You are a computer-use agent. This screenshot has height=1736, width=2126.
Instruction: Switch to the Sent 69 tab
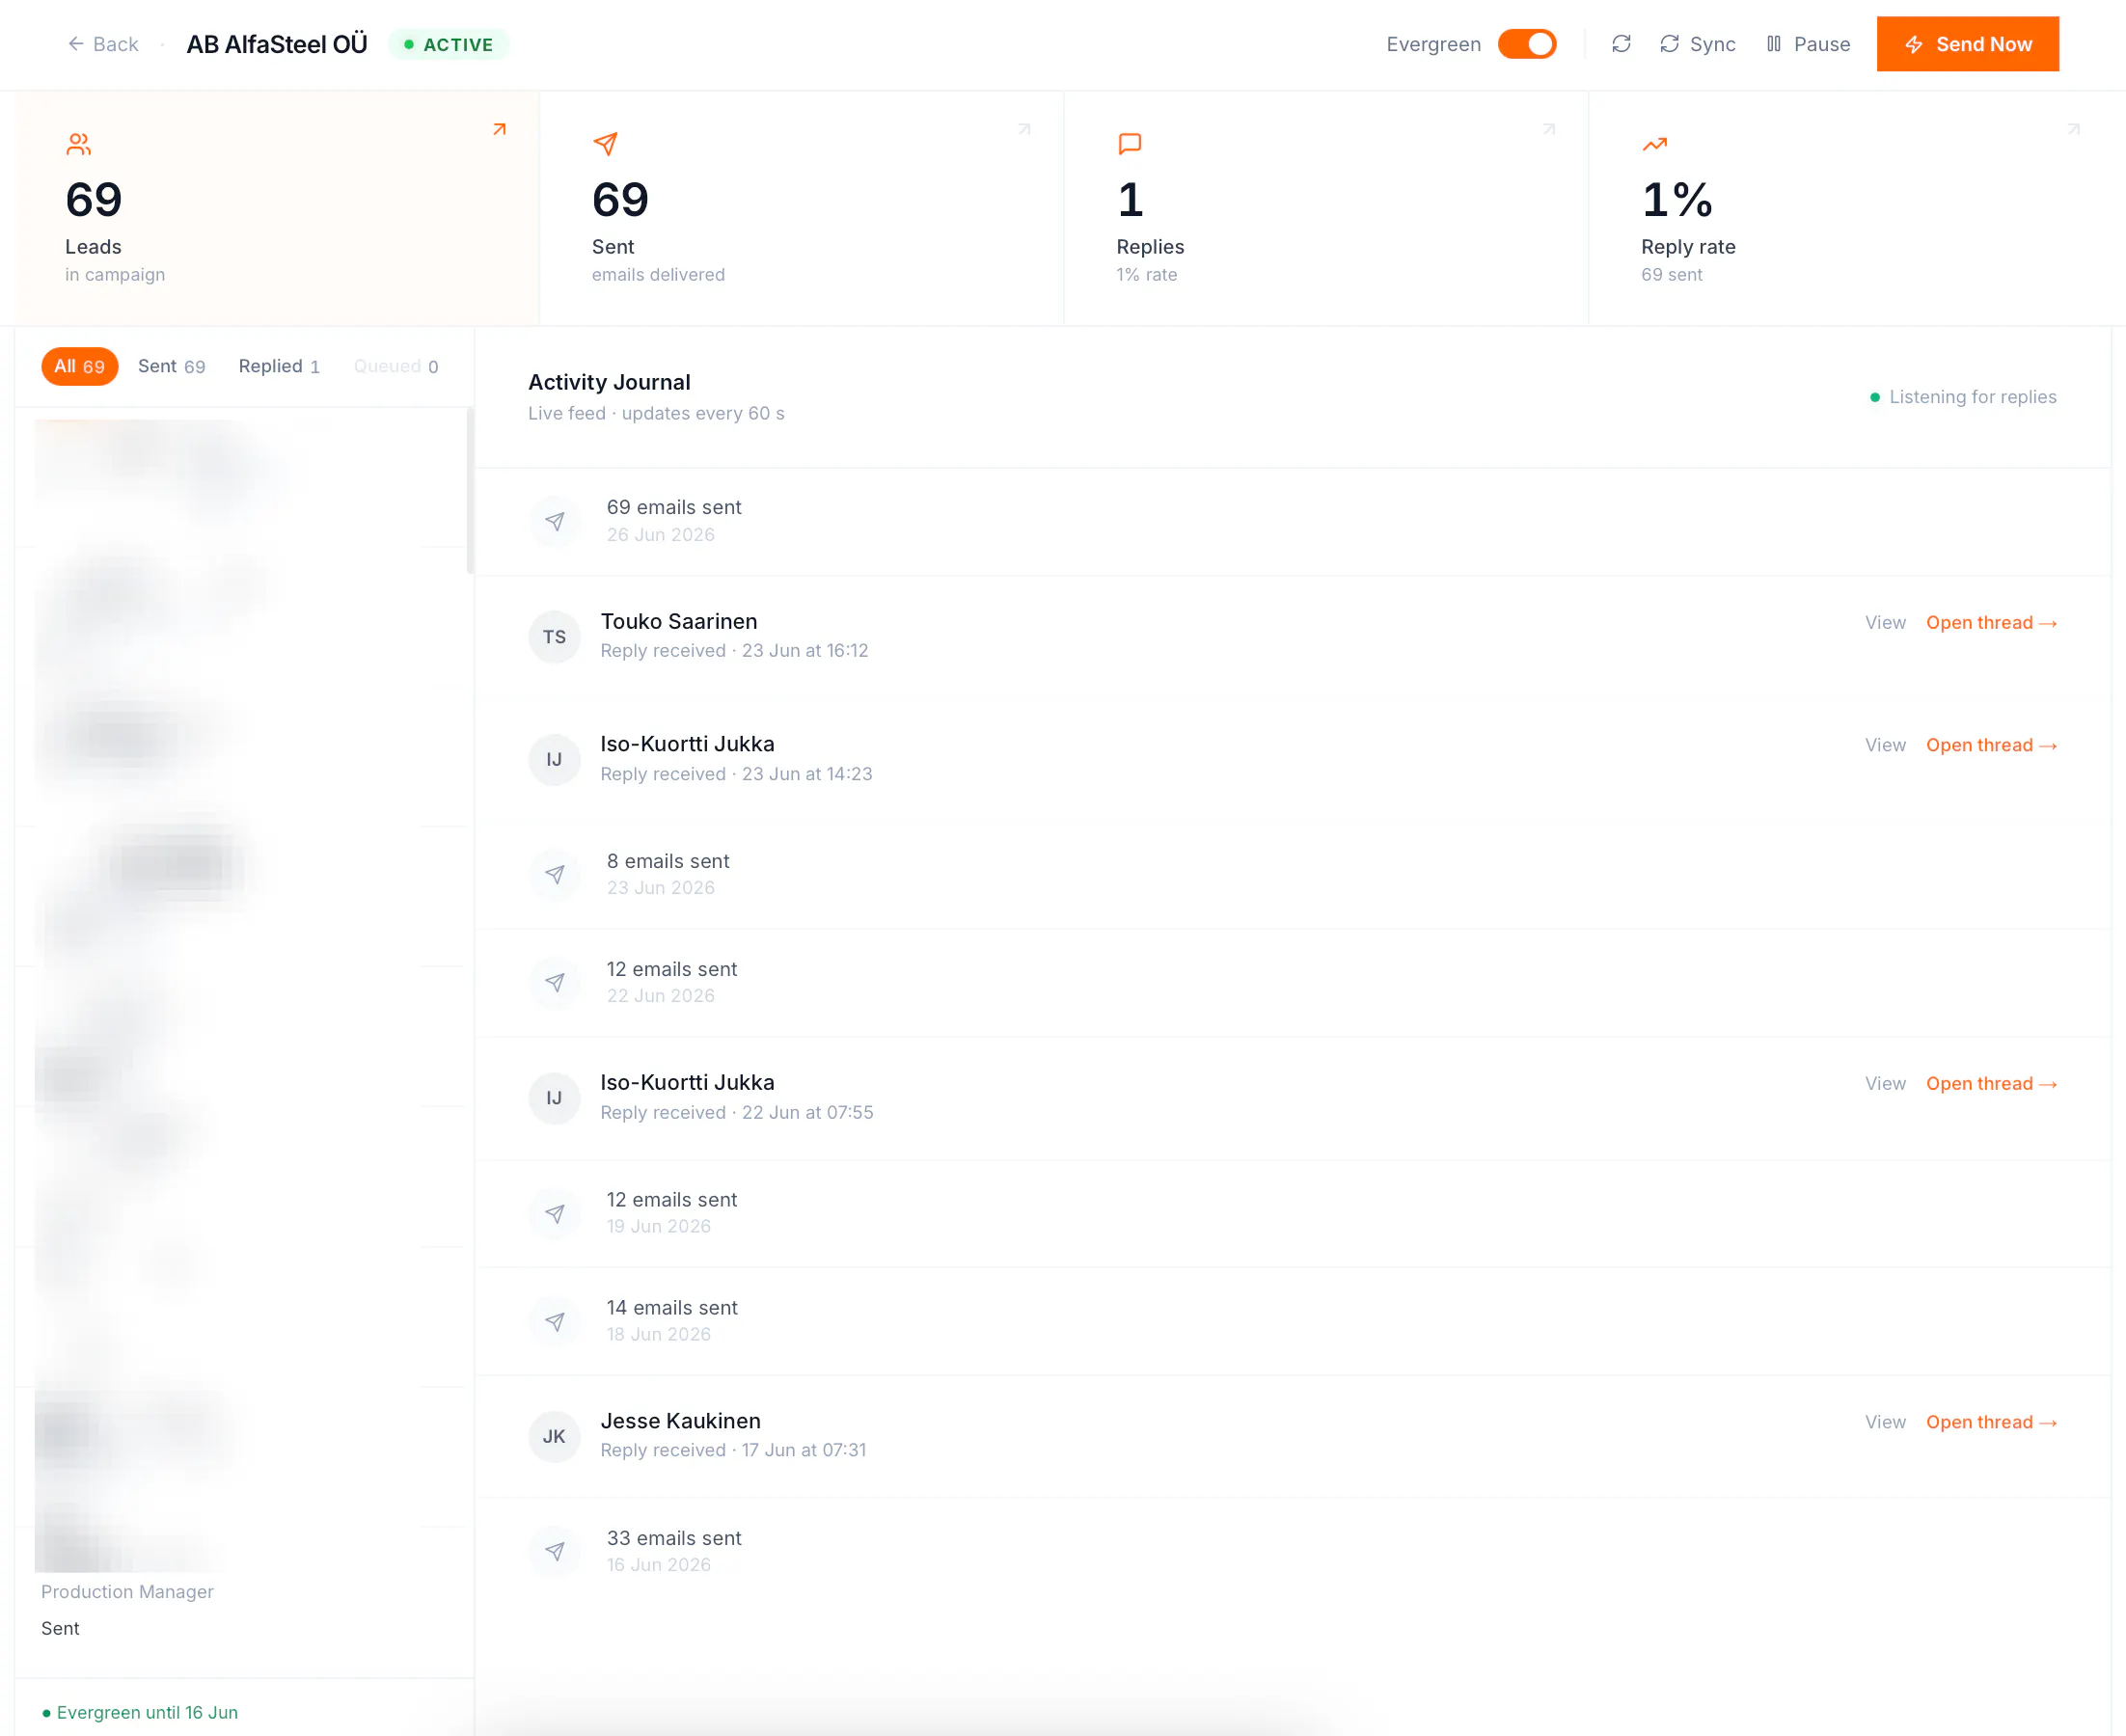[172, 366]
